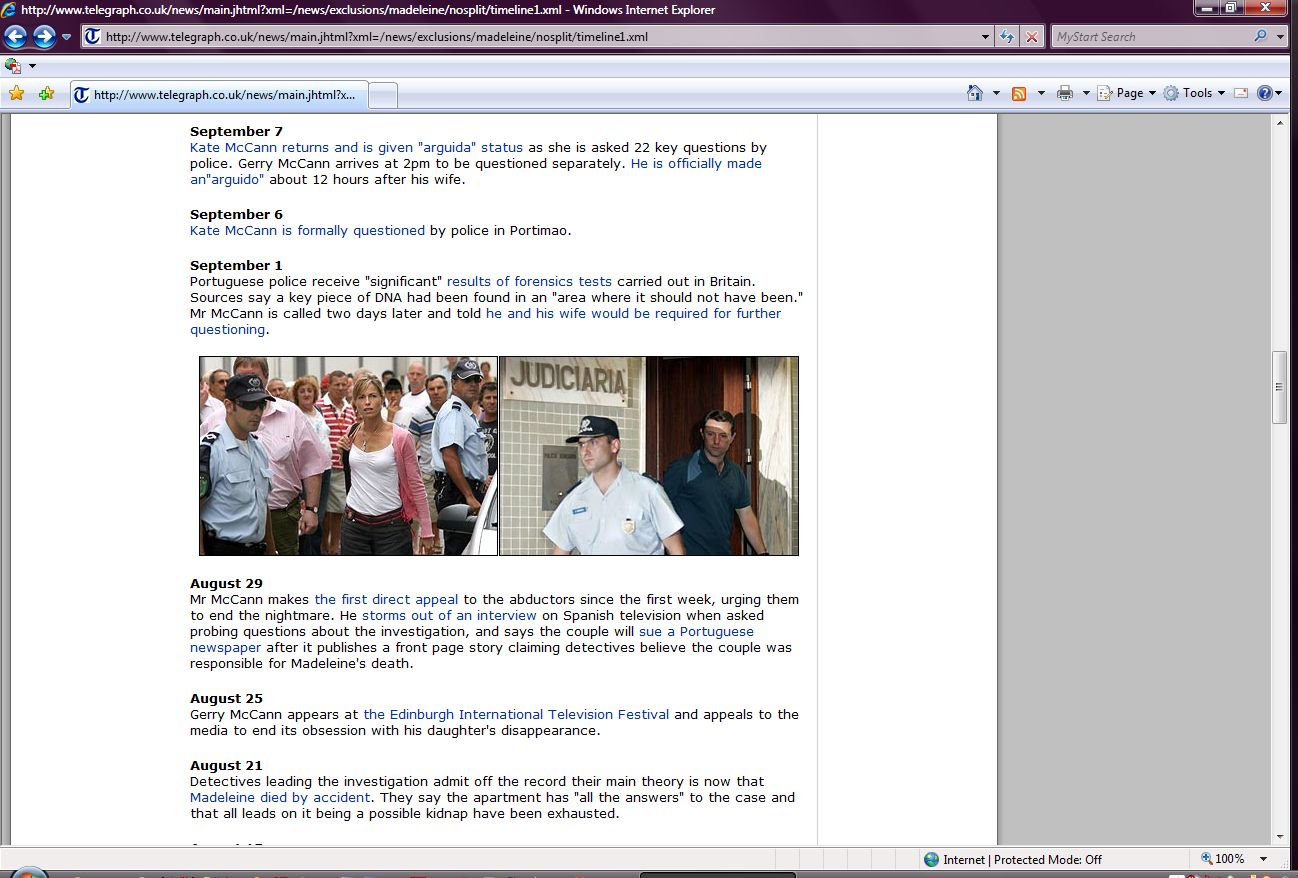Go to Home page icon
The image size is (1298, 878).
tap(975, 93)
